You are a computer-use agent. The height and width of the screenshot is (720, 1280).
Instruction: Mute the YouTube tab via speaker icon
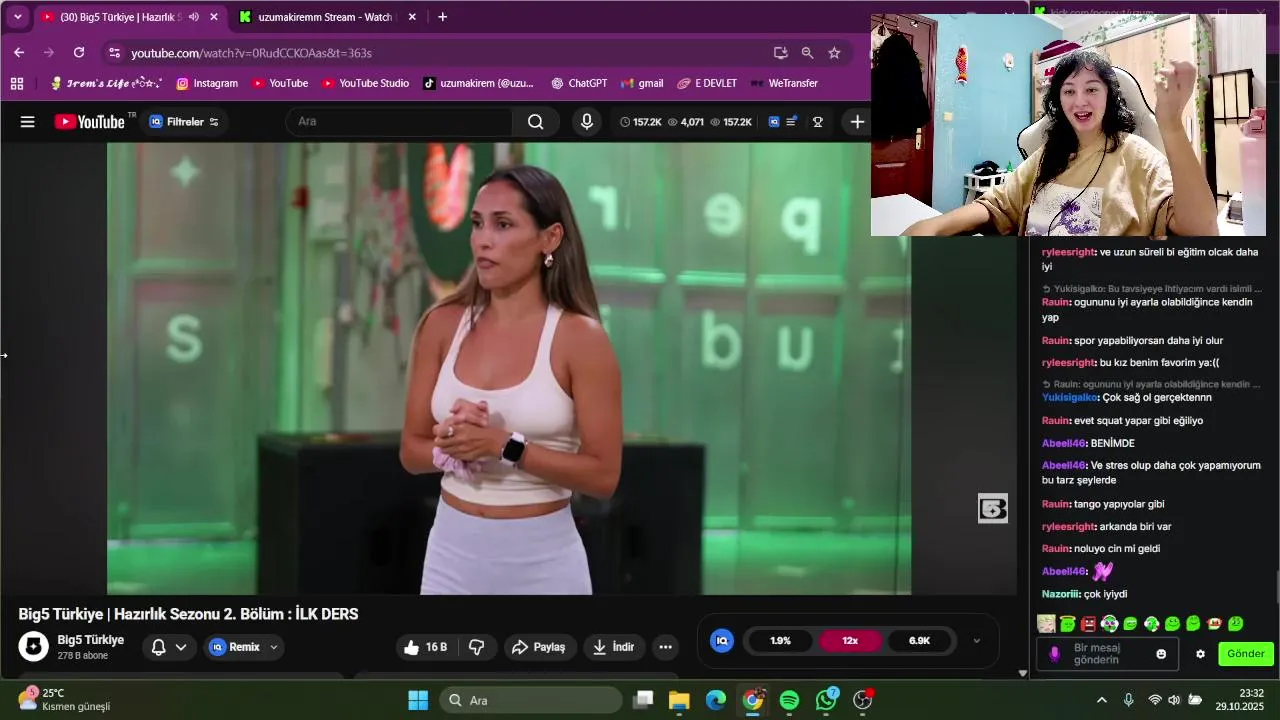pyautogui.click(x=193, y=17)
